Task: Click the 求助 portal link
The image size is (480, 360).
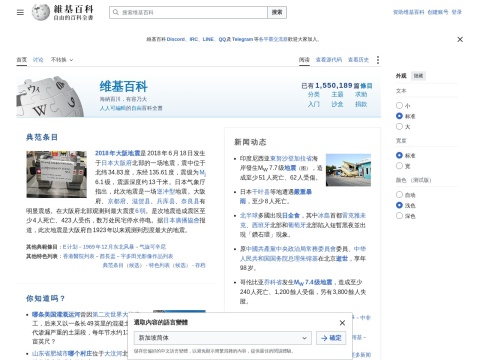Action: pos(361,94)
